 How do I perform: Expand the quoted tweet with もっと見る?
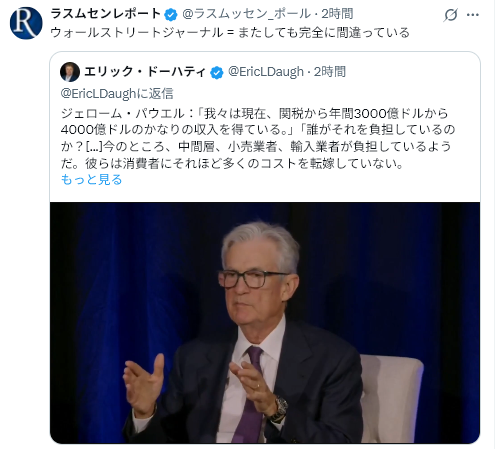point(92,180)
